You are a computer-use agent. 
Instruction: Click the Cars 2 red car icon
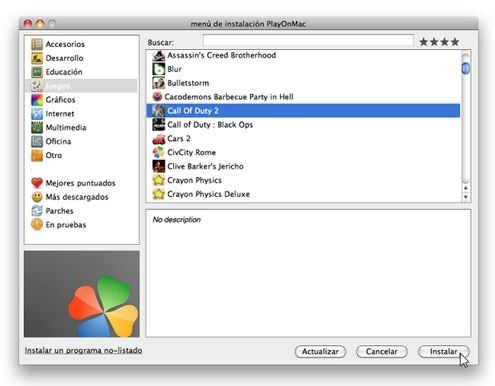click(x=159, y=139)
